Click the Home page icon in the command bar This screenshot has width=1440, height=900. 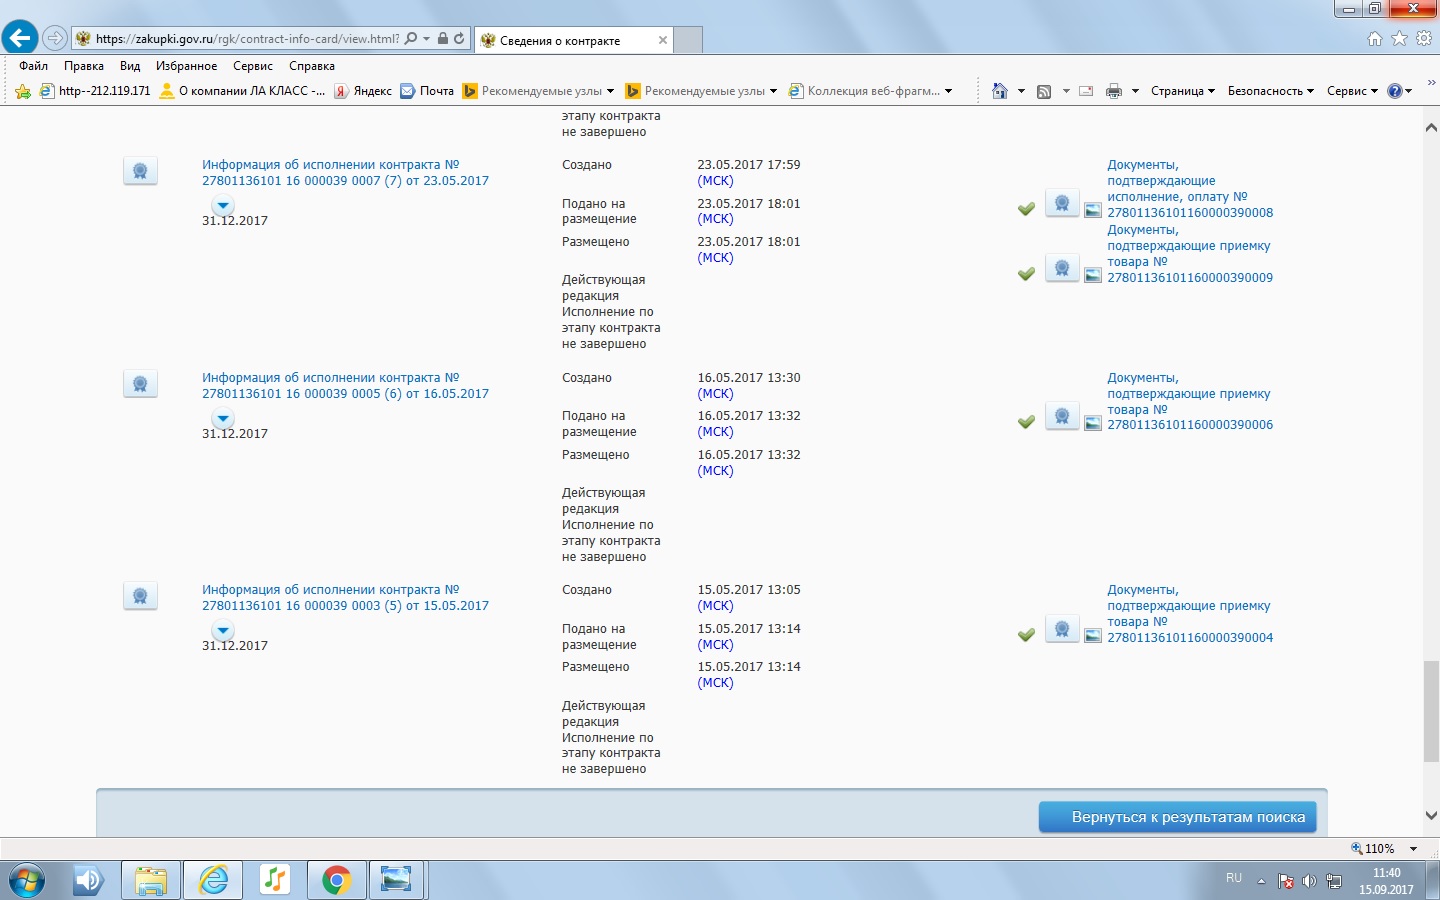tap(999, 91)
